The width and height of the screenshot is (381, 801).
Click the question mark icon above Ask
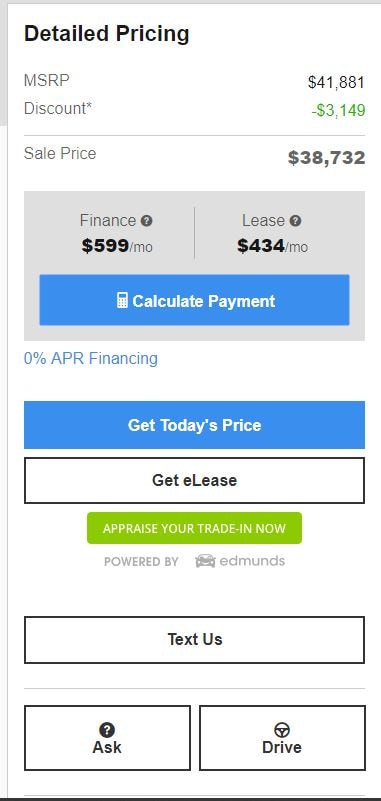point(107,729)
